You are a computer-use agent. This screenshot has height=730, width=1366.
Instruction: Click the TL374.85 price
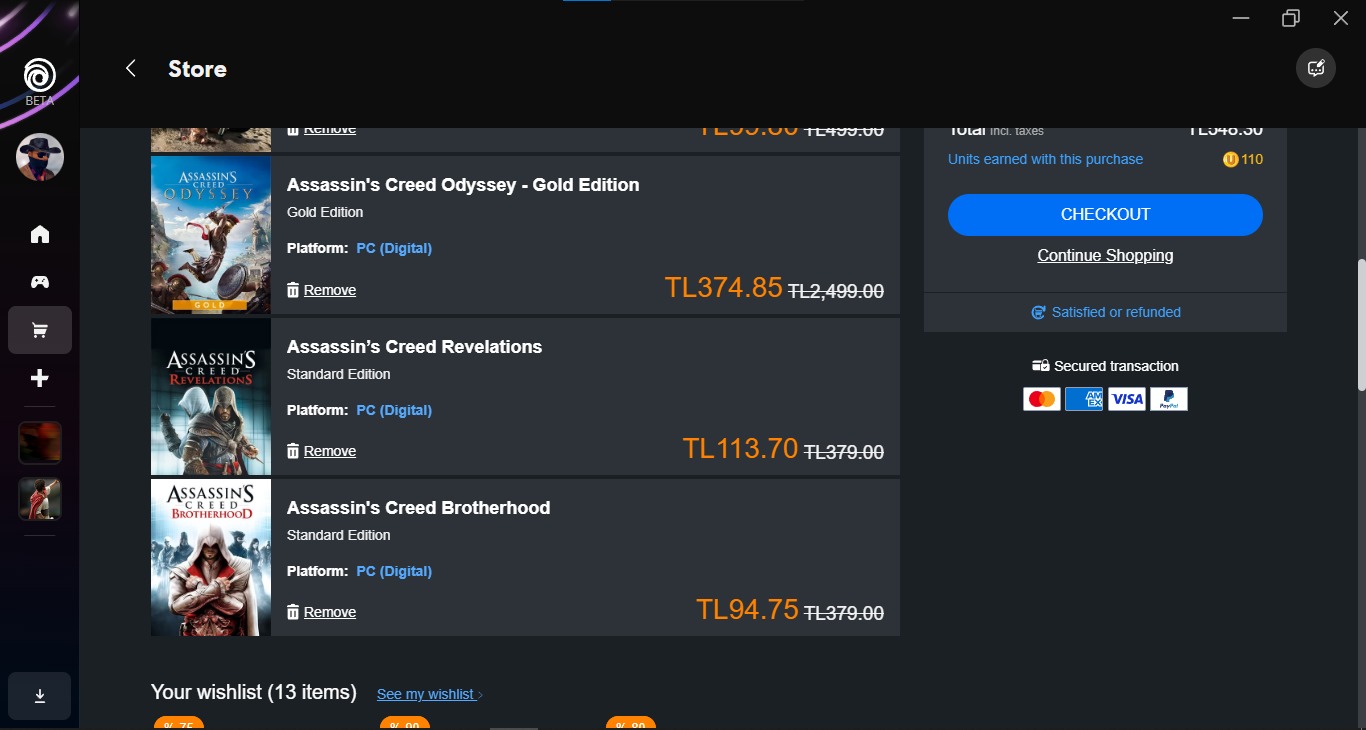pos(723,288)
